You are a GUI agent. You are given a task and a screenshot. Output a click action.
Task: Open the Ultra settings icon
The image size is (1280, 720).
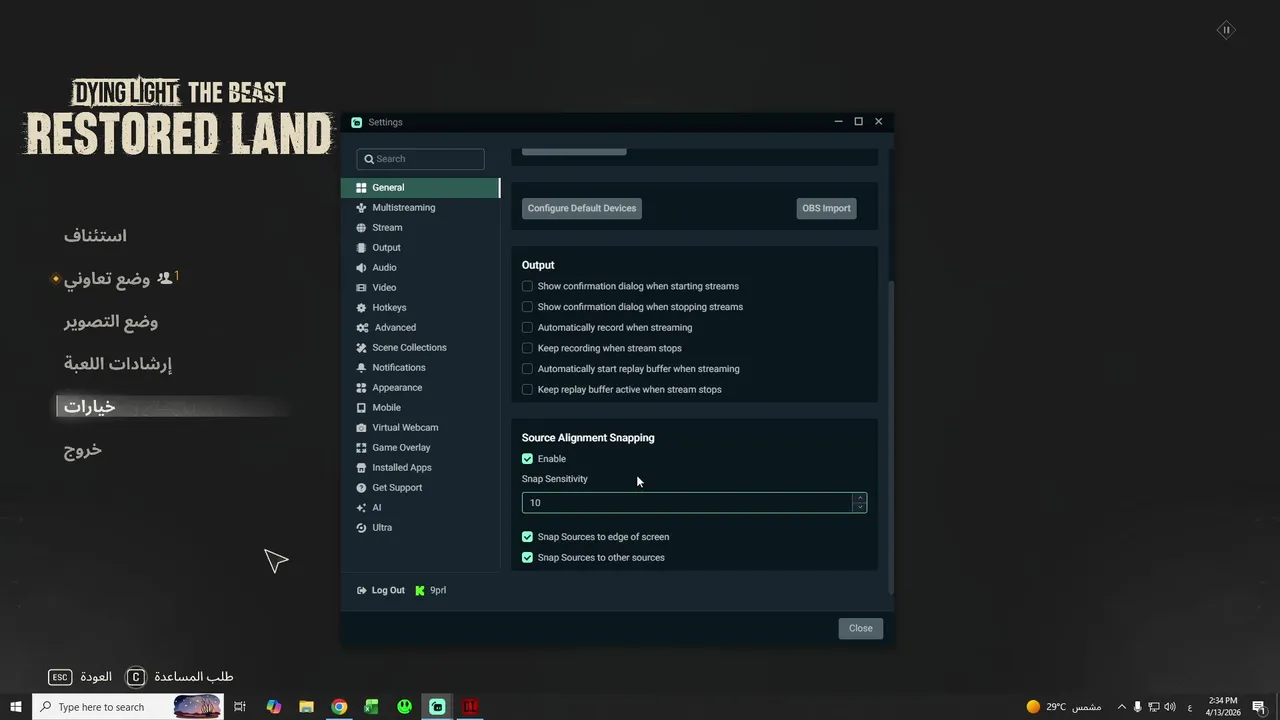pyautogui.click(x=362, y=528)
